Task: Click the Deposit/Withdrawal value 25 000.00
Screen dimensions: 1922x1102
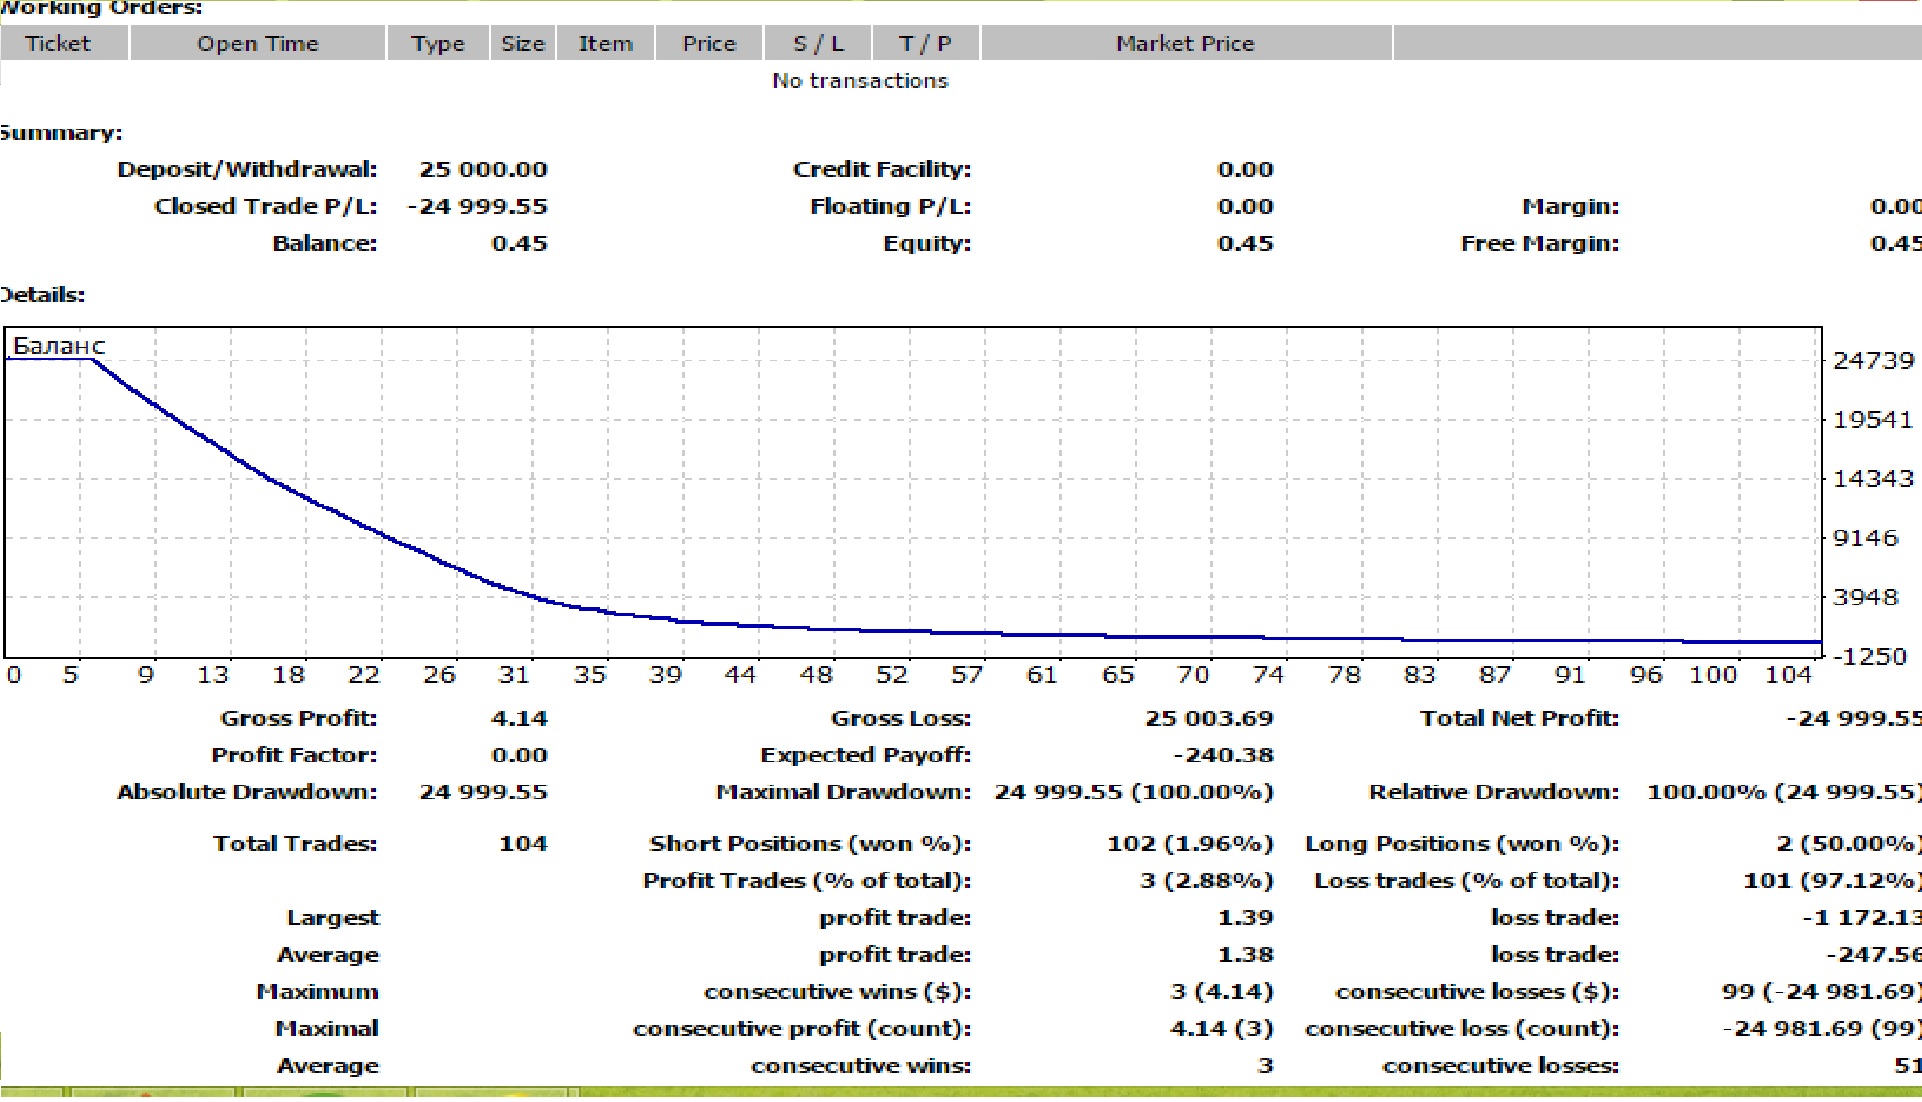Action: [x=483, y=169]
